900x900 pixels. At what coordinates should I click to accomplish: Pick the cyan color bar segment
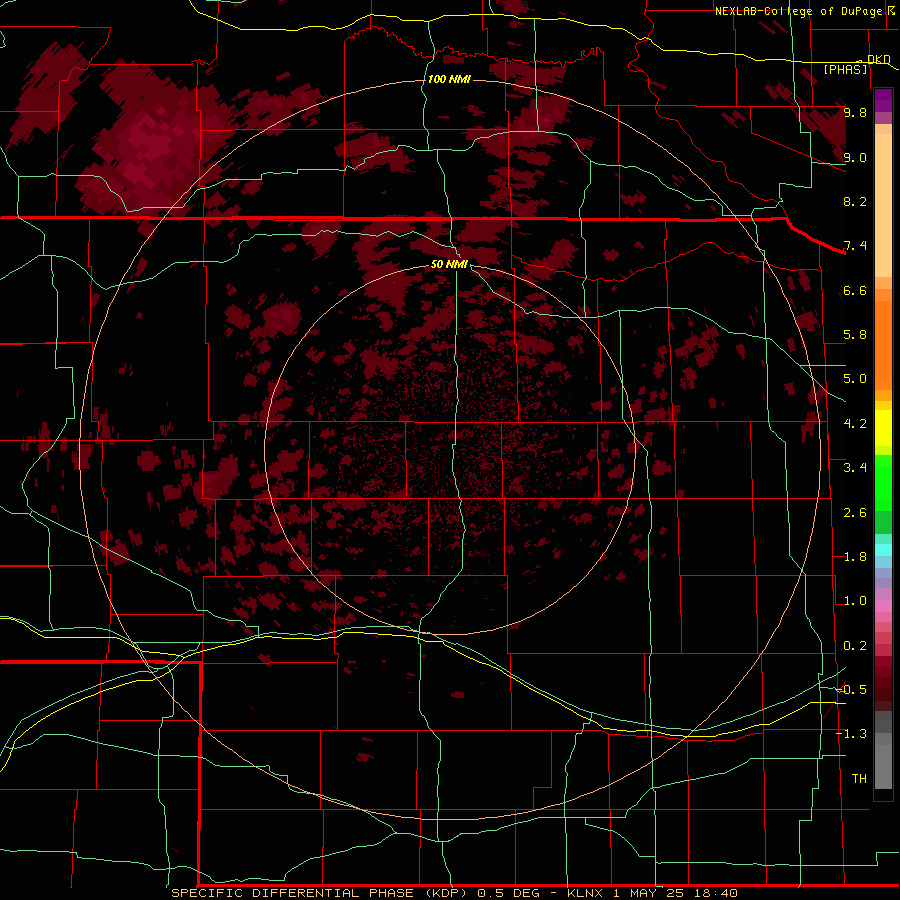(883, 549)
